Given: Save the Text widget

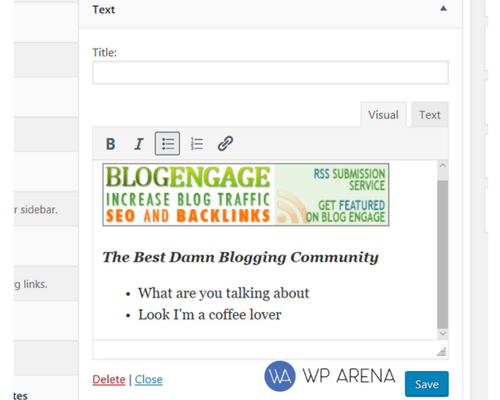Looking at the screenshot, I should coord(427,384).
